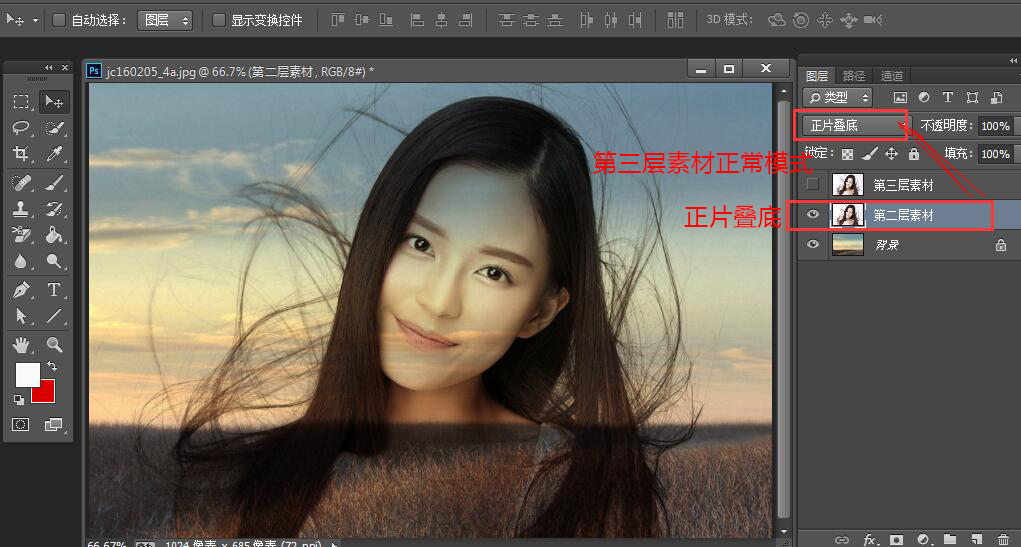Toggle lock transparent pixels
The image size is (1021, 547).
coord(847,154)
